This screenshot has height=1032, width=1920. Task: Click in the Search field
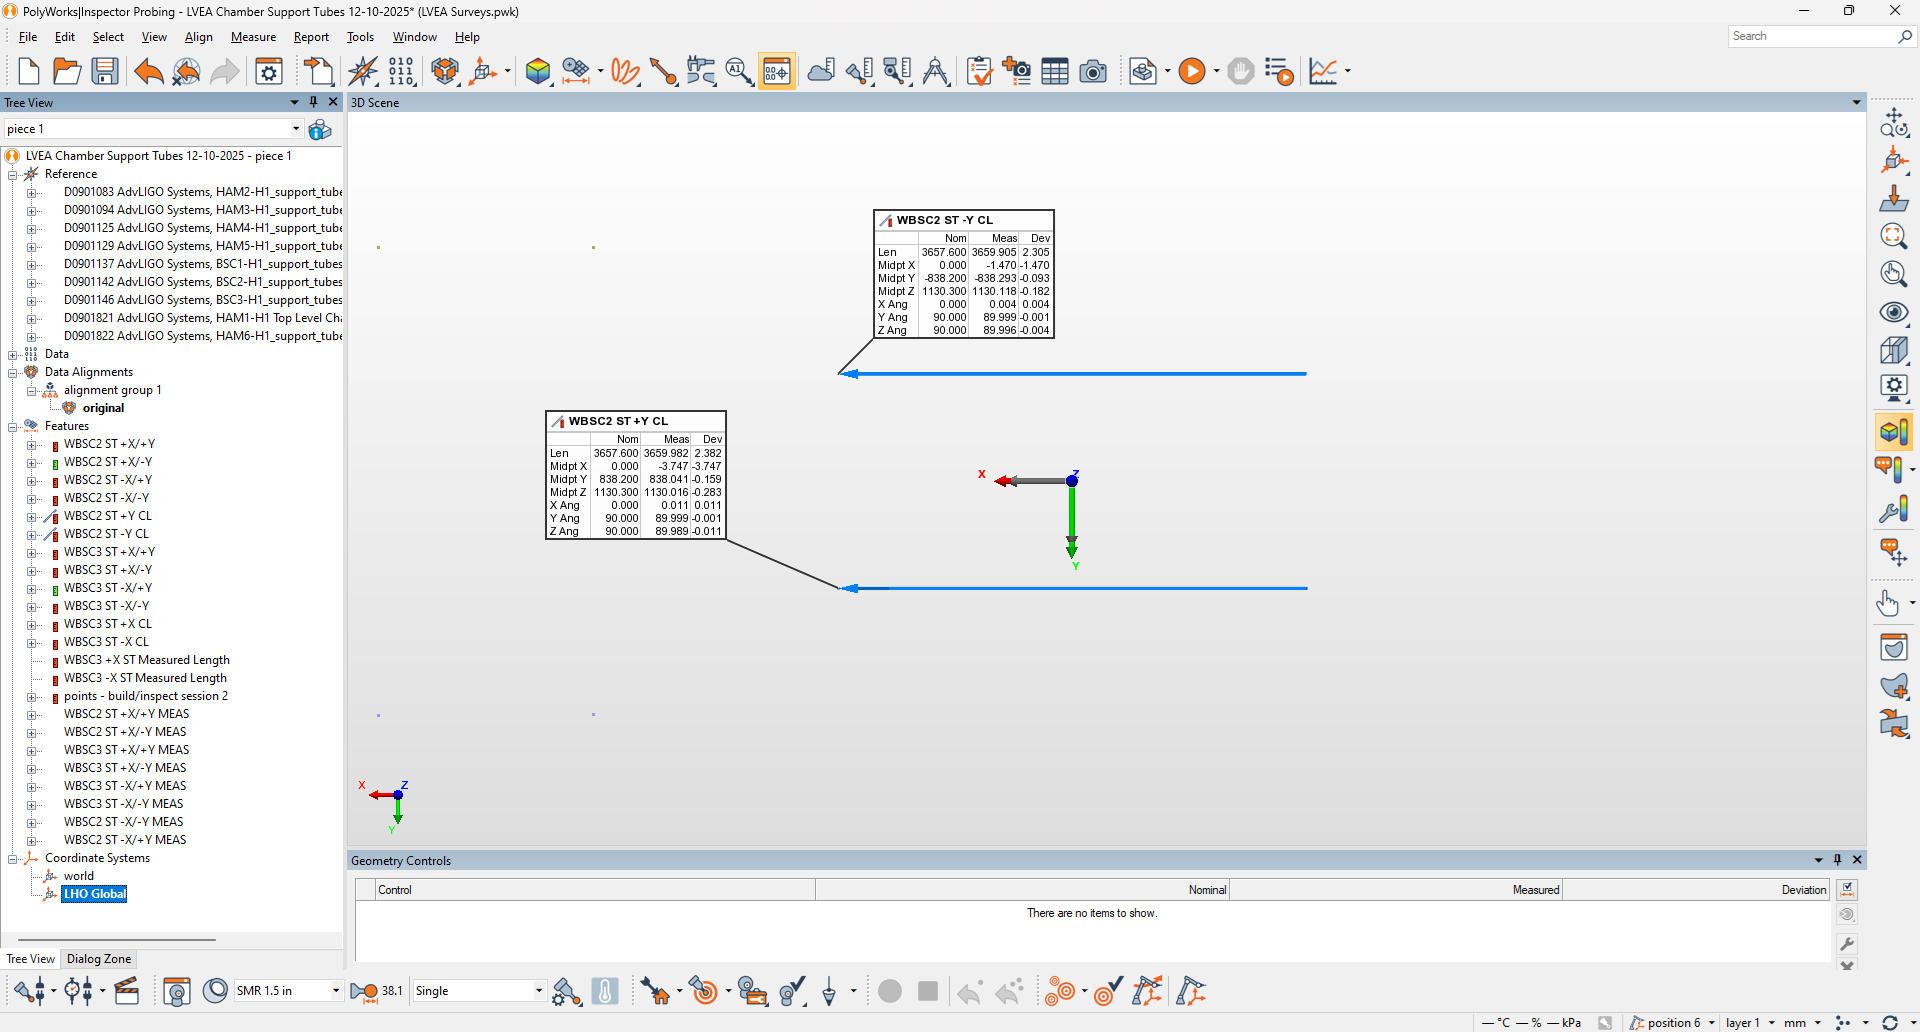[1810, 36]
